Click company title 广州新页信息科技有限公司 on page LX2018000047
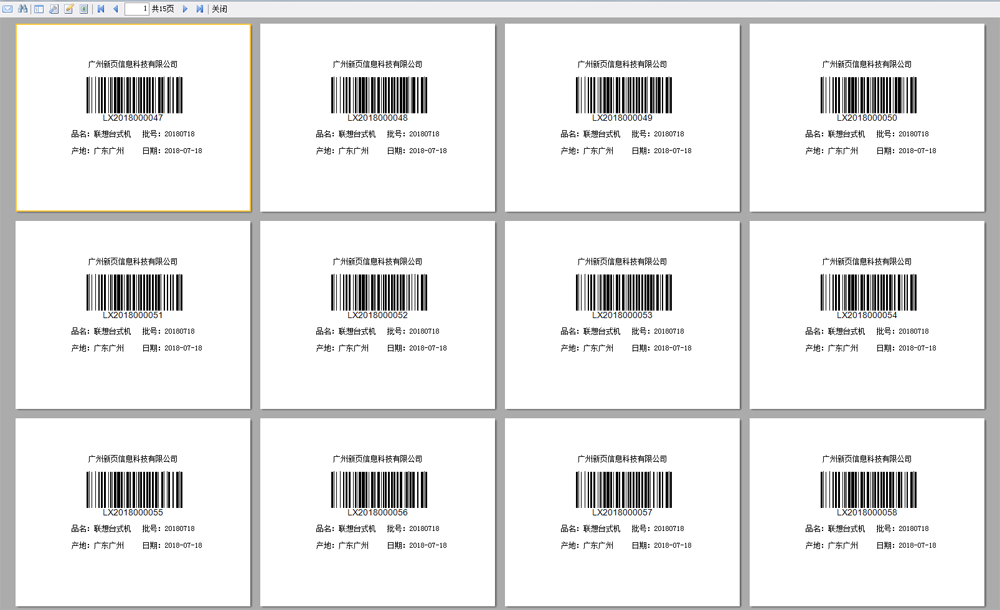 [133, 64]
